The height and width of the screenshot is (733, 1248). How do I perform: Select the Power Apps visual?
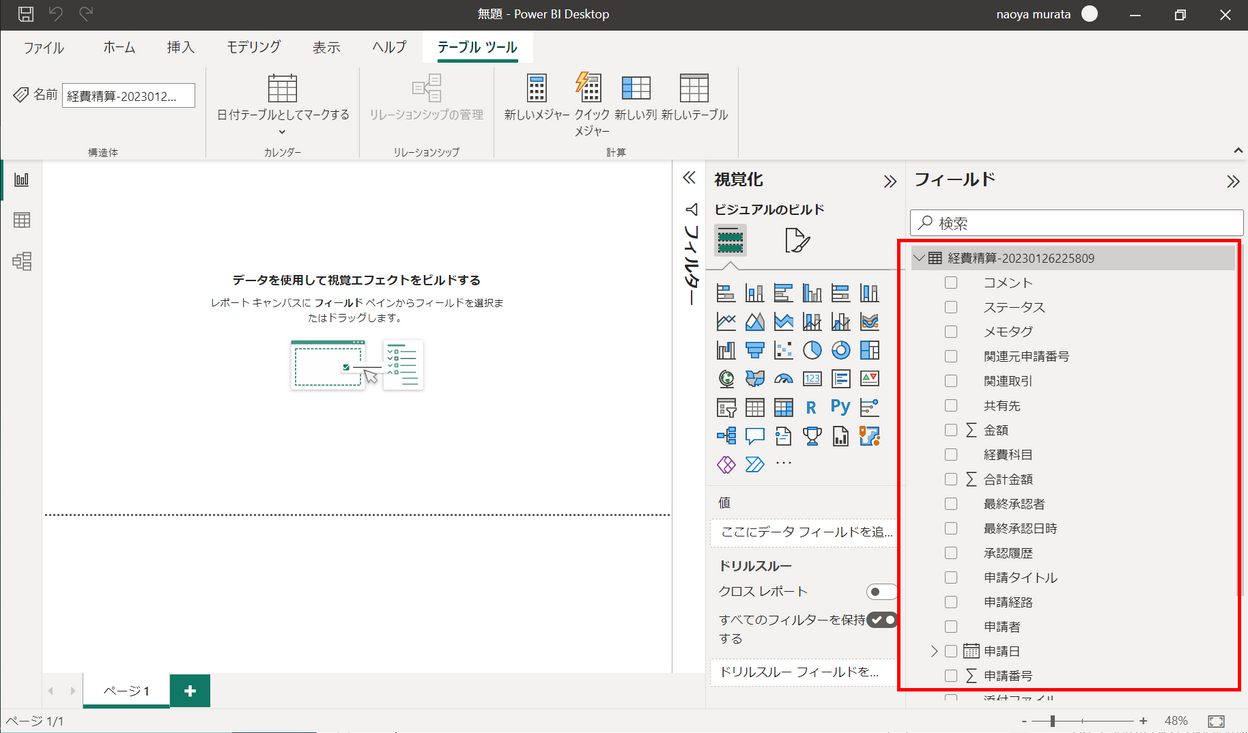pos(726,464)
